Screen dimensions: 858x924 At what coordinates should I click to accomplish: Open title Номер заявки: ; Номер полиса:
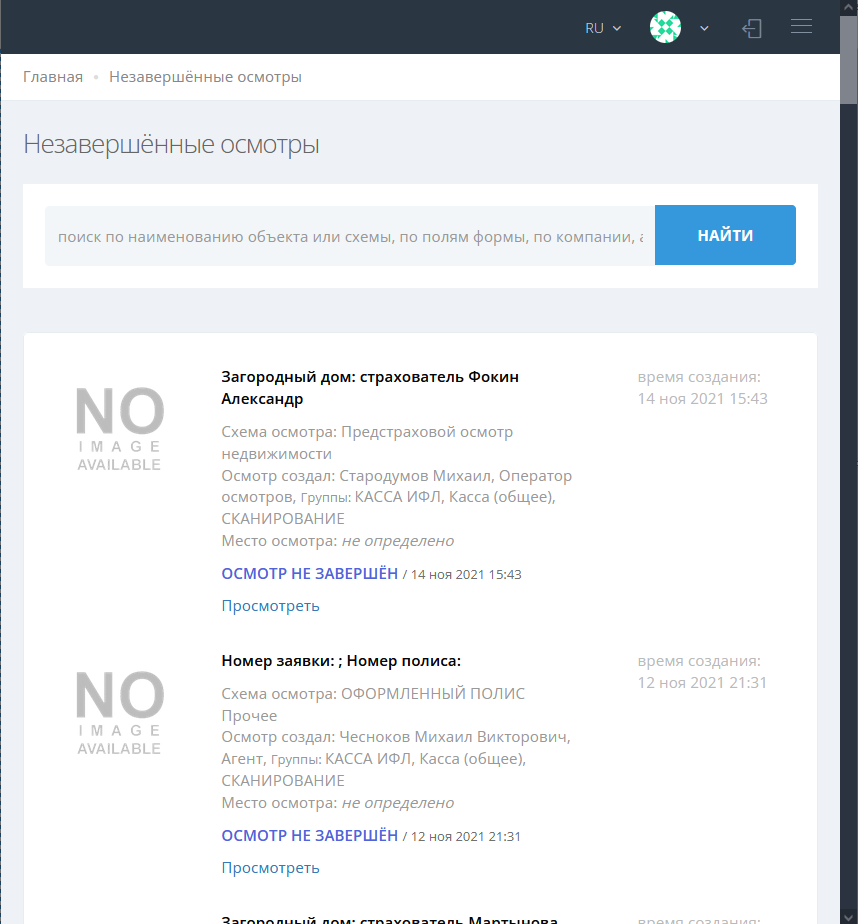point(340,660)
